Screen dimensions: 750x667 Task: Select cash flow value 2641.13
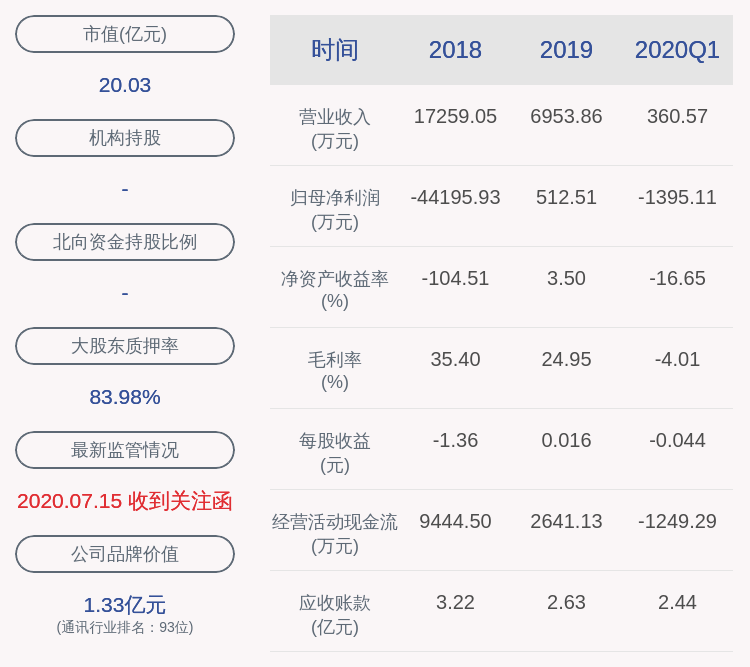(x=566, y=521)
